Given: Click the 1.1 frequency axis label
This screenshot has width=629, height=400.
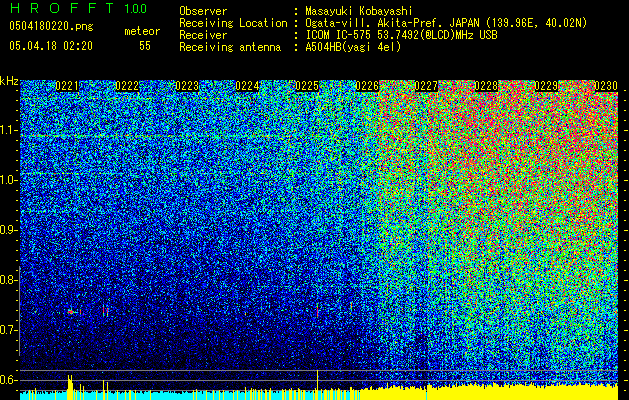Looking at the screenshot, I should click(8, 130).
